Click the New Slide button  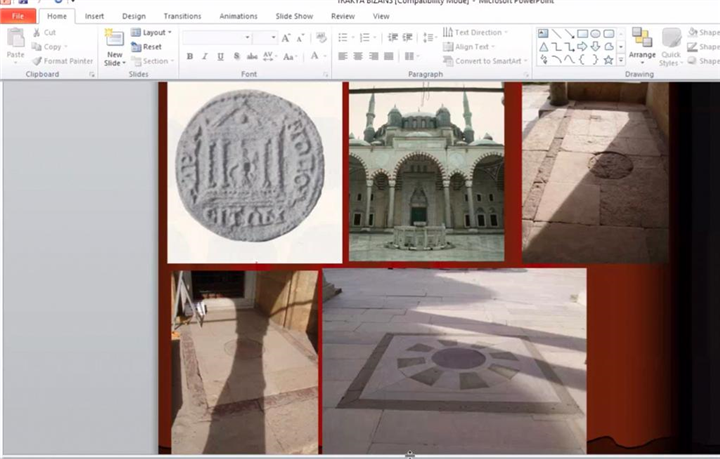coord(114,47)
